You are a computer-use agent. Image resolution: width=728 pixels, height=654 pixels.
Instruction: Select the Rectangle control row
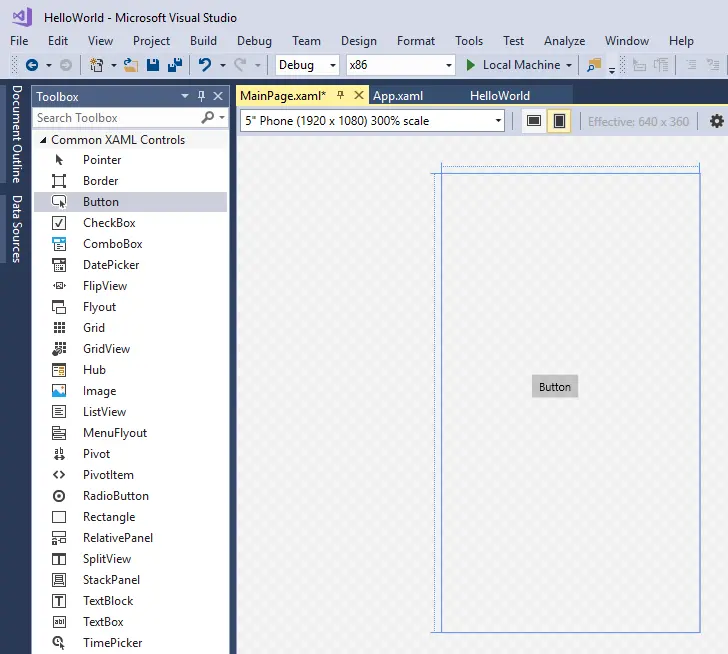point(130,517)
